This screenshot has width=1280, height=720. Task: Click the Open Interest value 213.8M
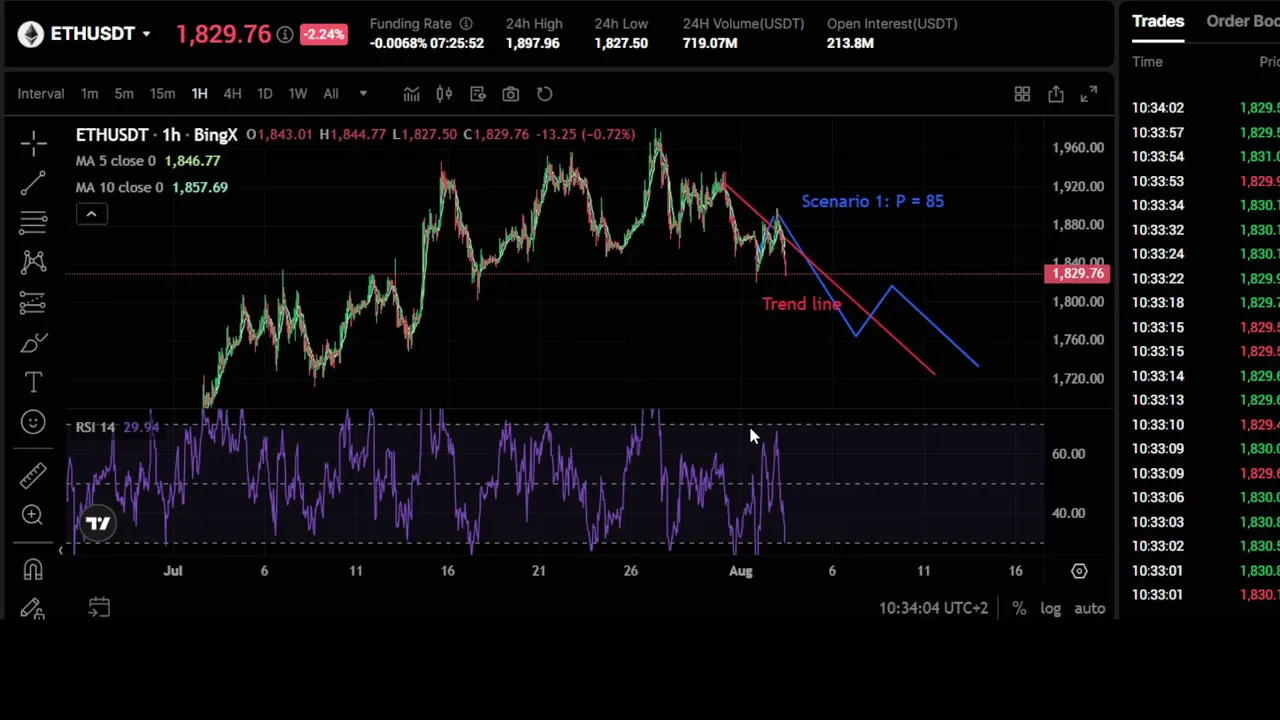(x=850, y=43)
